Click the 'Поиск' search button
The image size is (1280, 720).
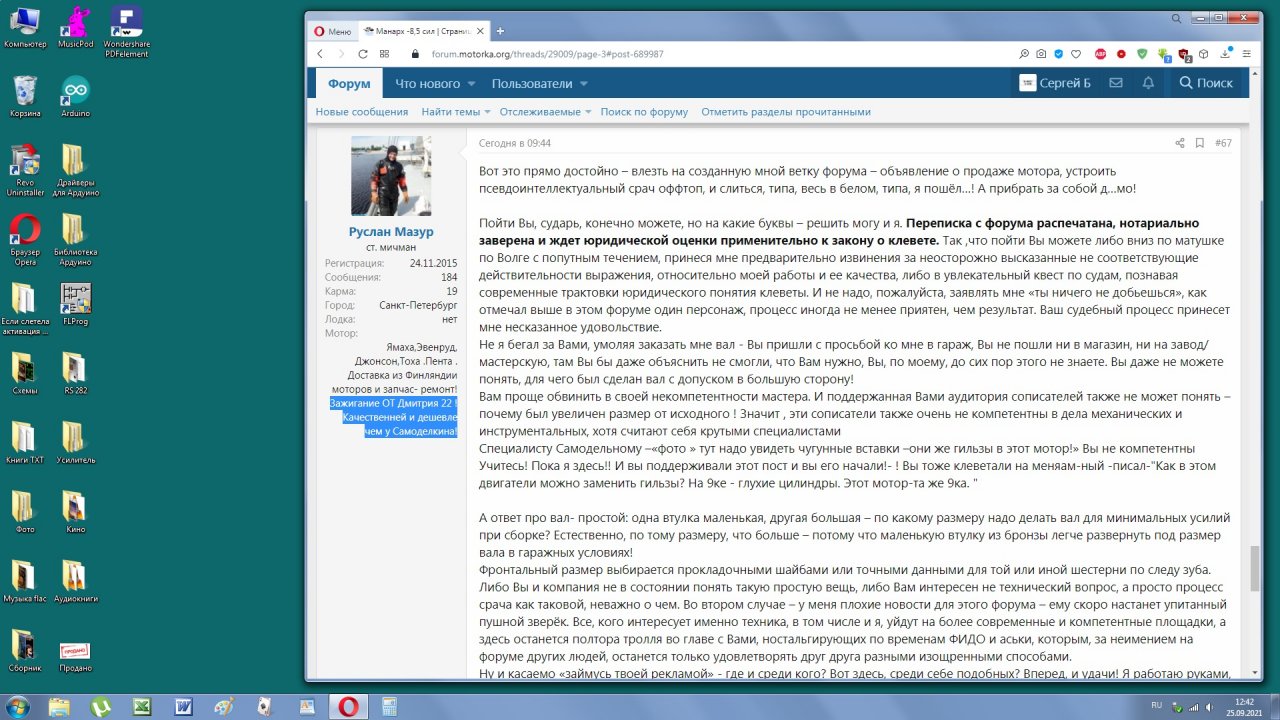(1206, 83)
